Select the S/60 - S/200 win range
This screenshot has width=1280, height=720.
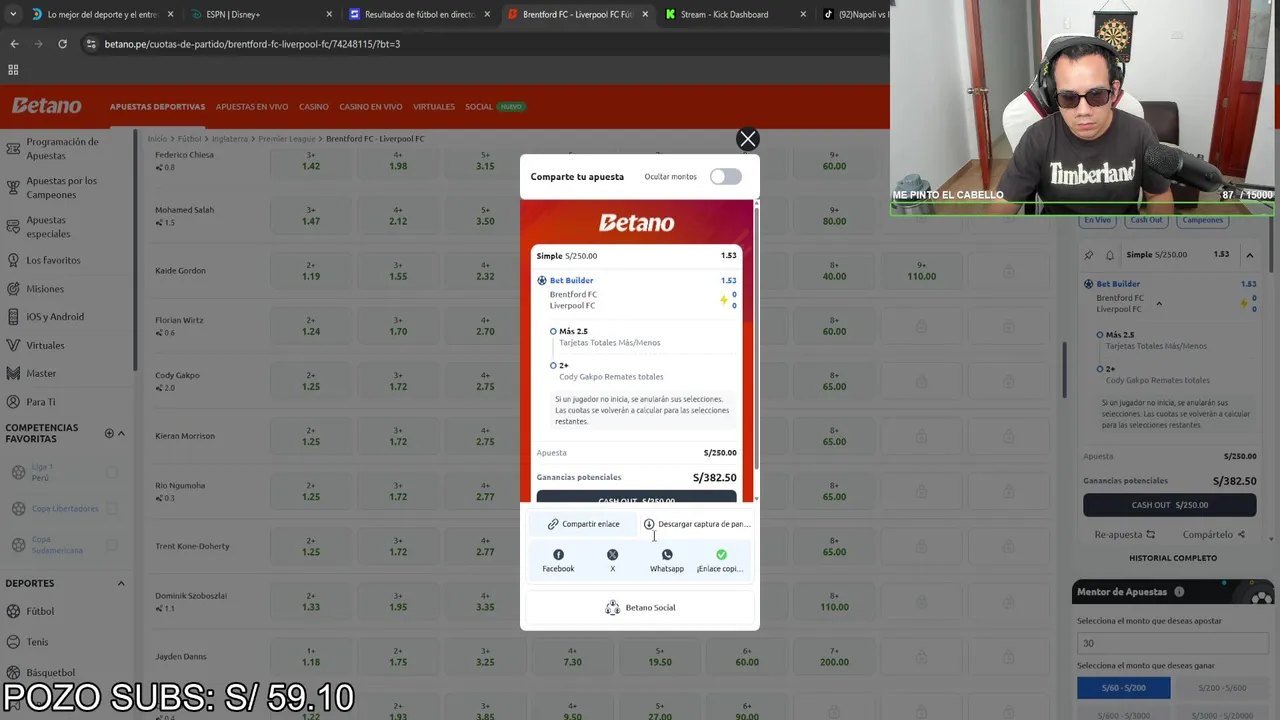1123,688
